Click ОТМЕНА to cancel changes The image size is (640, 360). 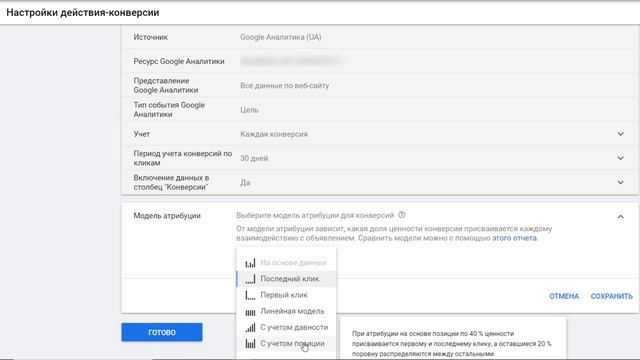[564, 296]
